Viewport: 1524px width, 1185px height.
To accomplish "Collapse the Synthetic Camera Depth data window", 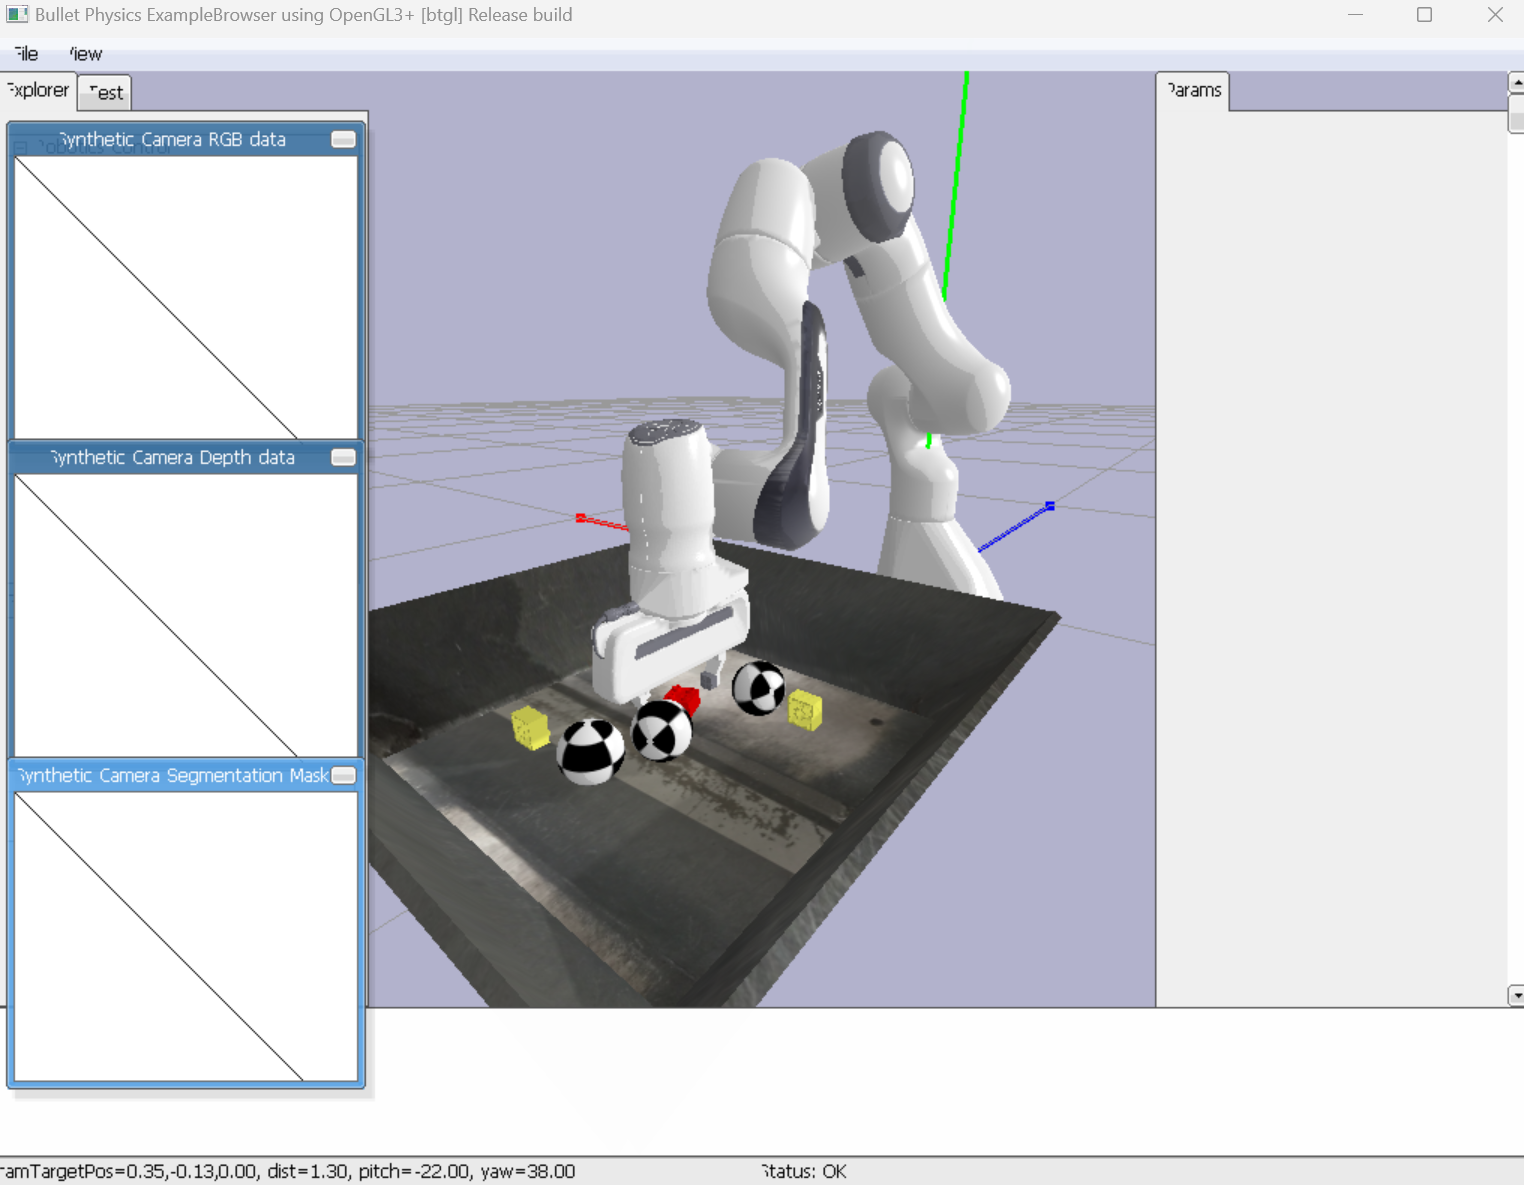I will pyautogui.click(x=343, y=457).
